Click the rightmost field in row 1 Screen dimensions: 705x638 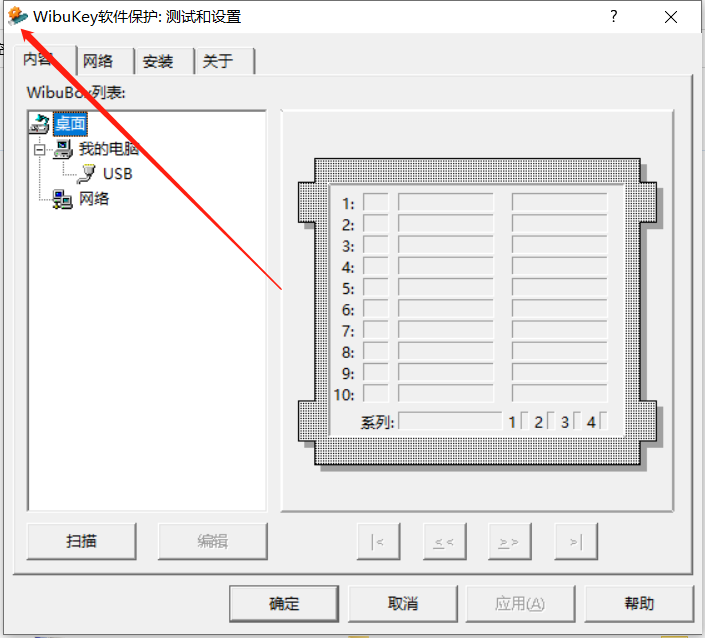pyautogui.click(x=559, y=202)
